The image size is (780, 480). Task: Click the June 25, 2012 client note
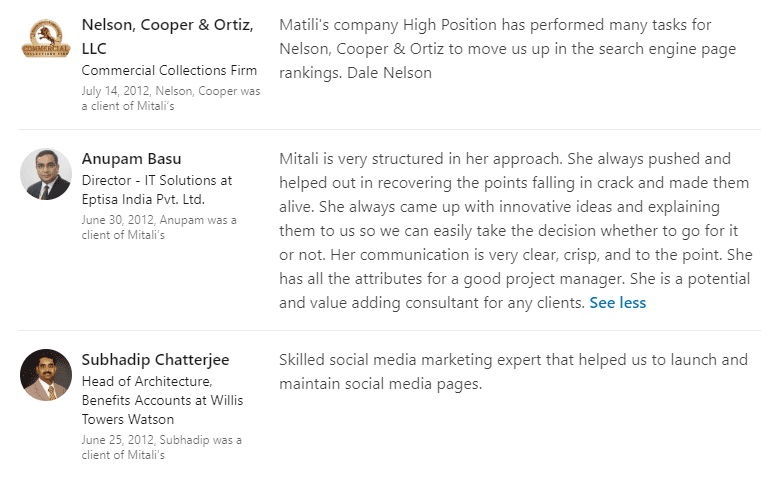coord(162,447)
